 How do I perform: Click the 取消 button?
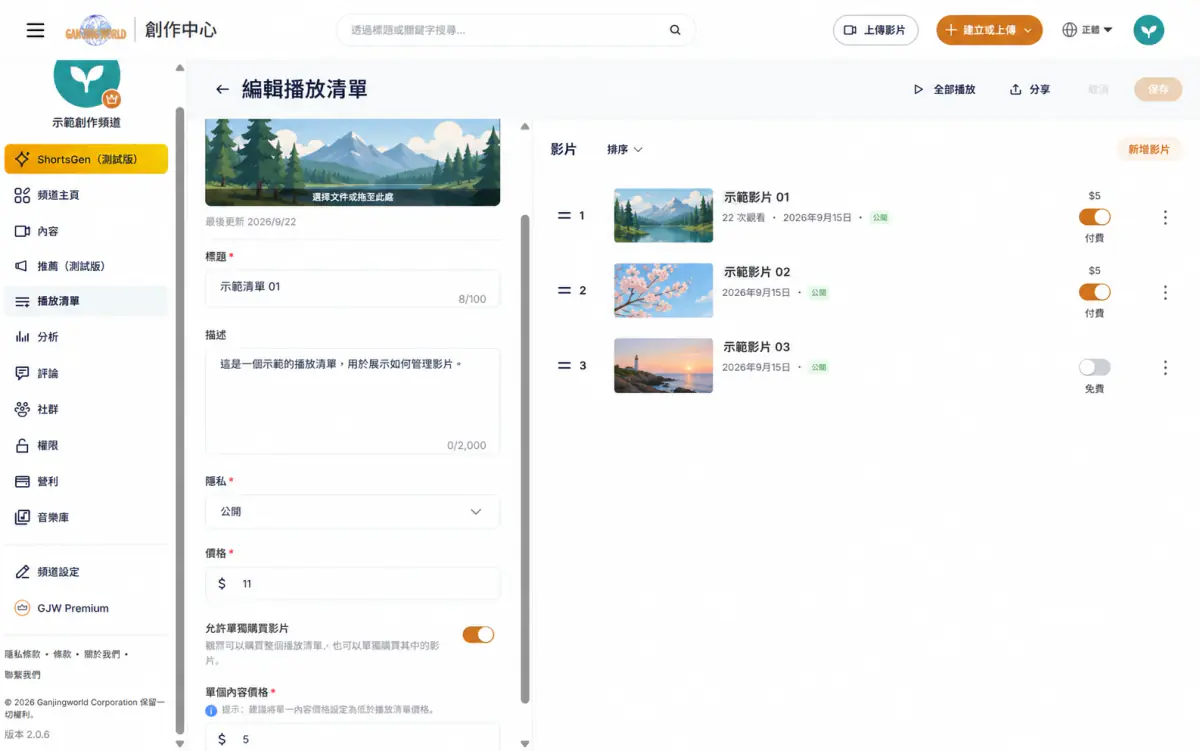tap(1098, 89)
